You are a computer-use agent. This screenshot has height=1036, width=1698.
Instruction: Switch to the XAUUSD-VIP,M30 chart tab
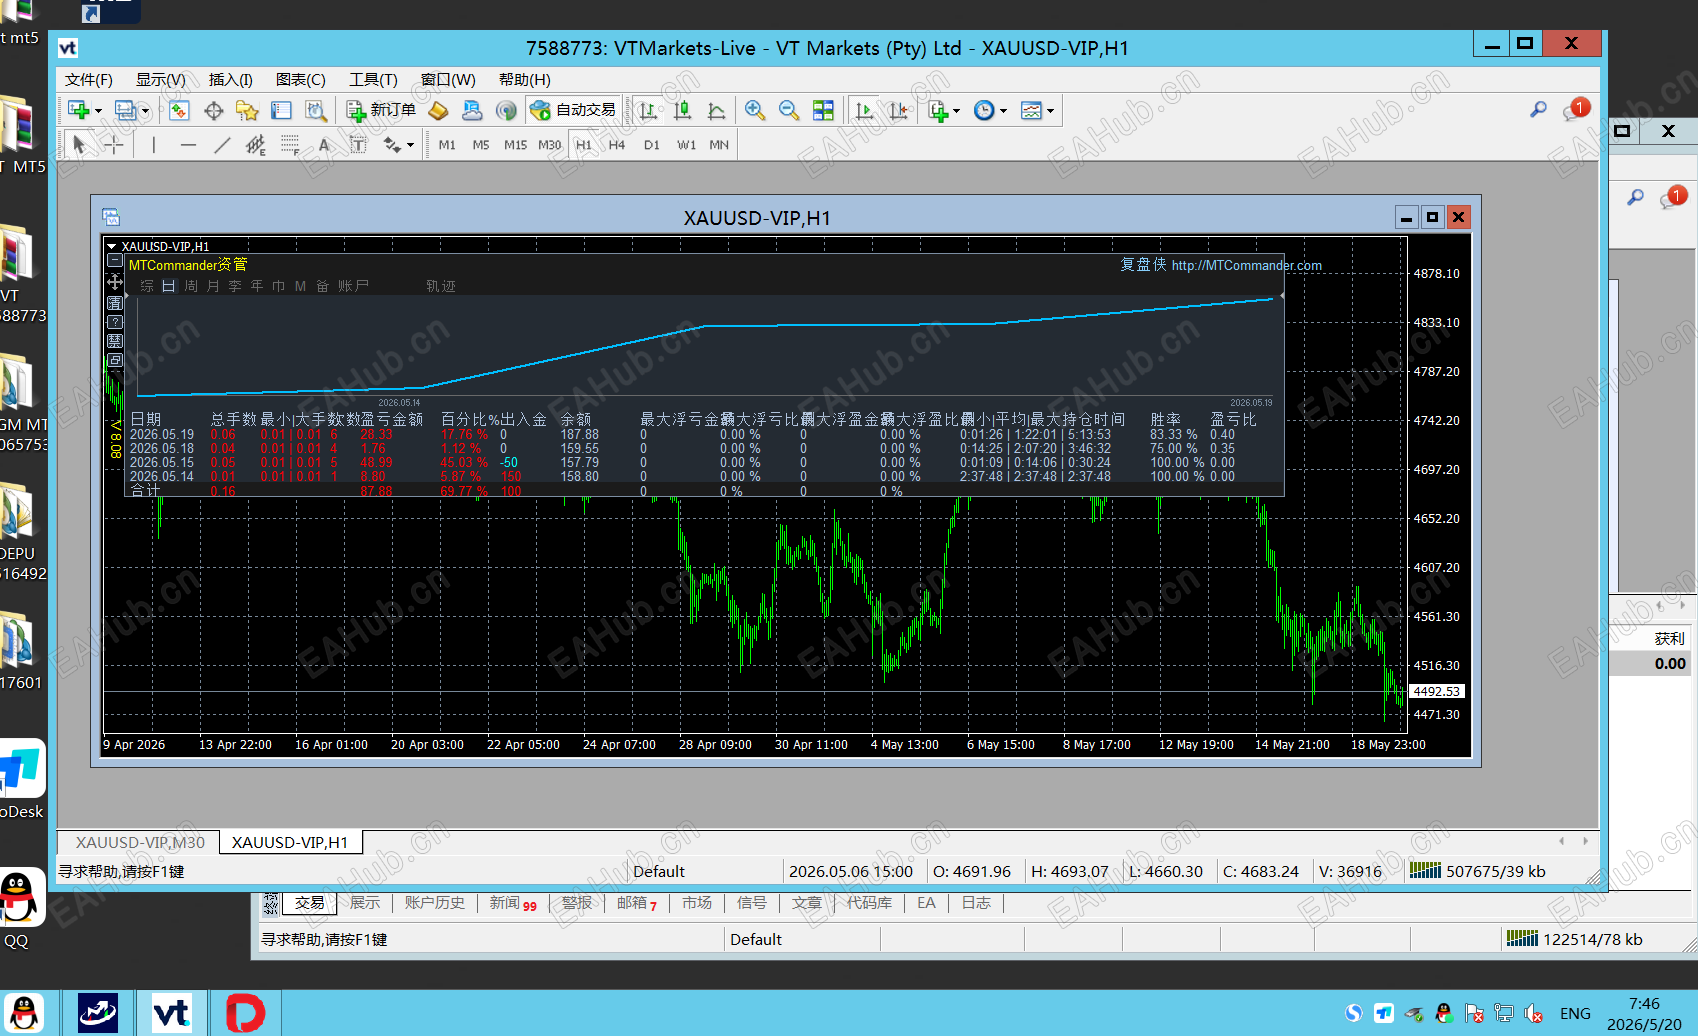click(x=140, y=843)
